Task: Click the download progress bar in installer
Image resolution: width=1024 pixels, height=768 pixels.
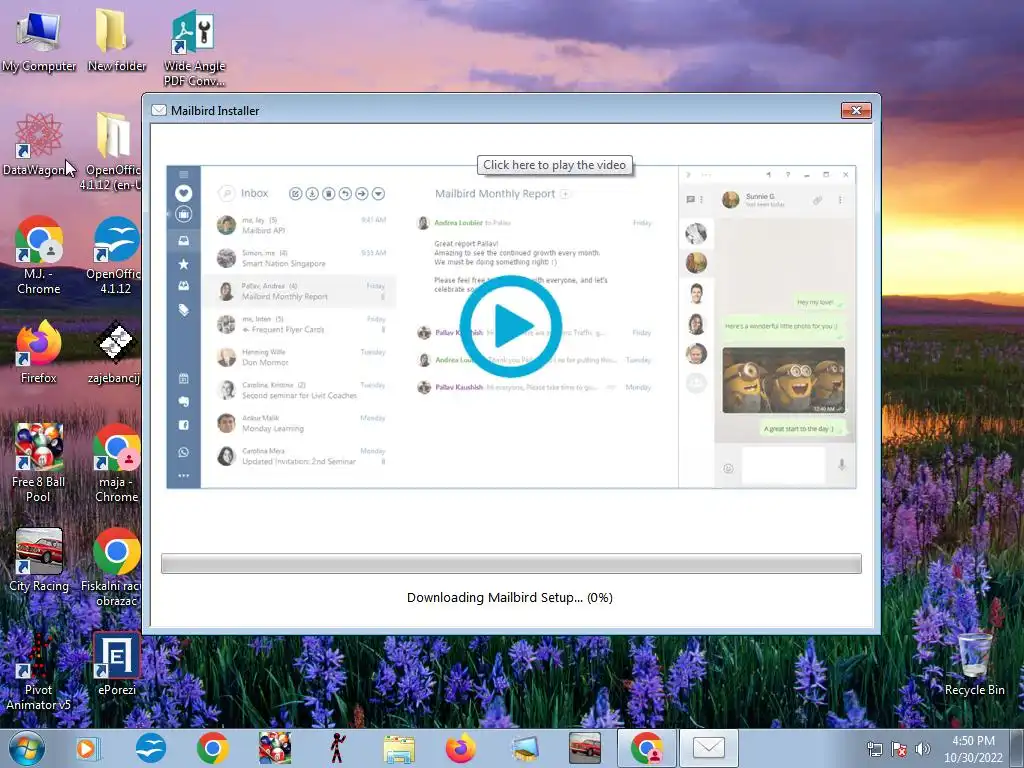Action: 511,564
